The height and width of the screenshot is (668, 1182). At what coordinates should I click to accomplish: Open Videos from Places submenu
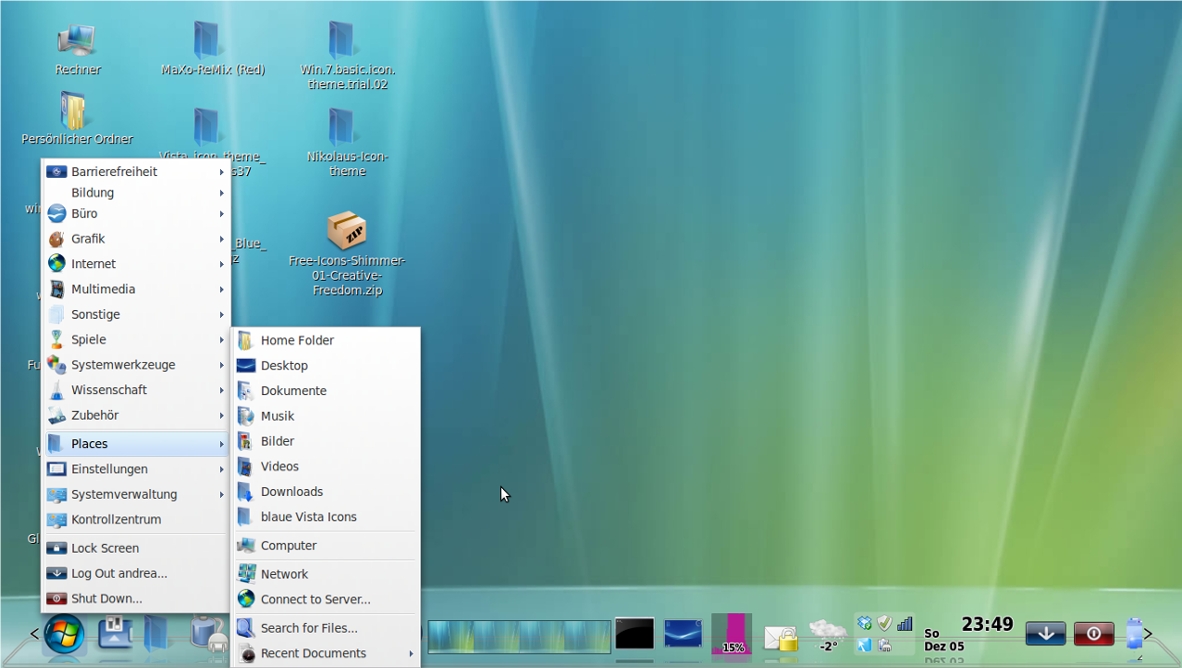[326, 467]
